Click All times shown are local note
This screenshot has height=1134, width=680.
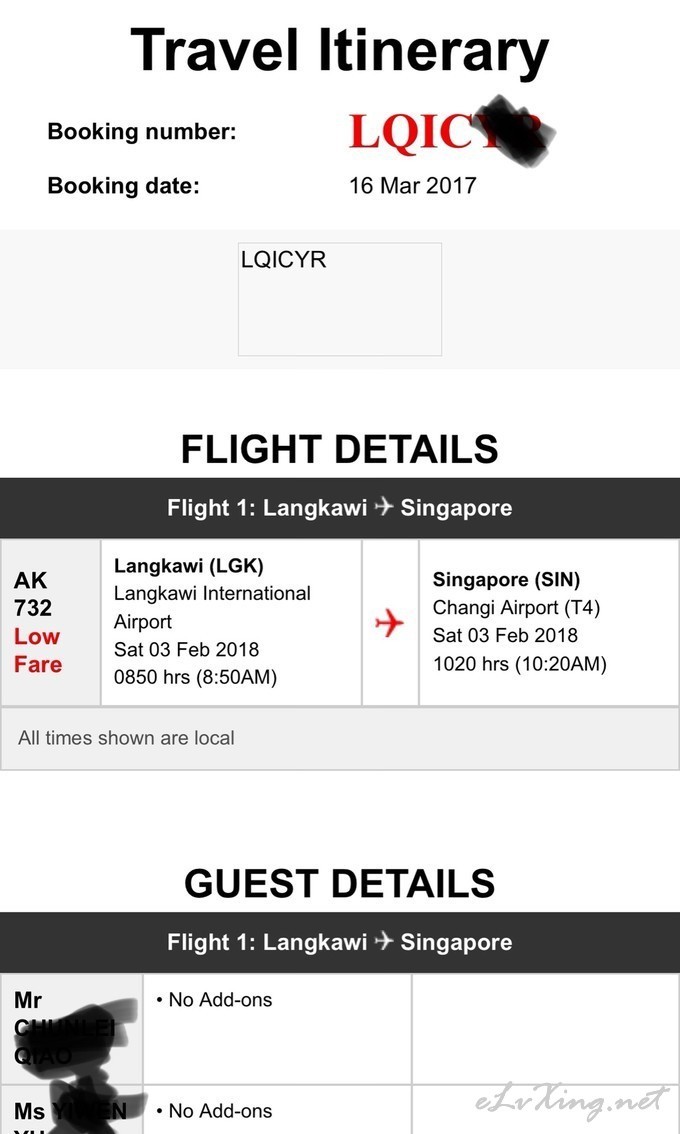coord(127,738)
